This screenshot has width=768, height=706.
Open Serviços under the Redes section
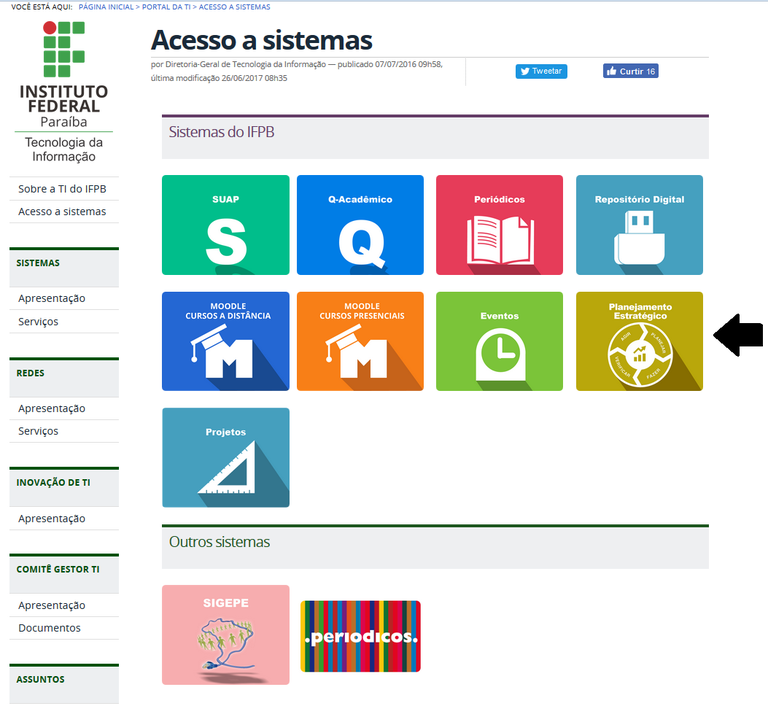tap(38, 431)
